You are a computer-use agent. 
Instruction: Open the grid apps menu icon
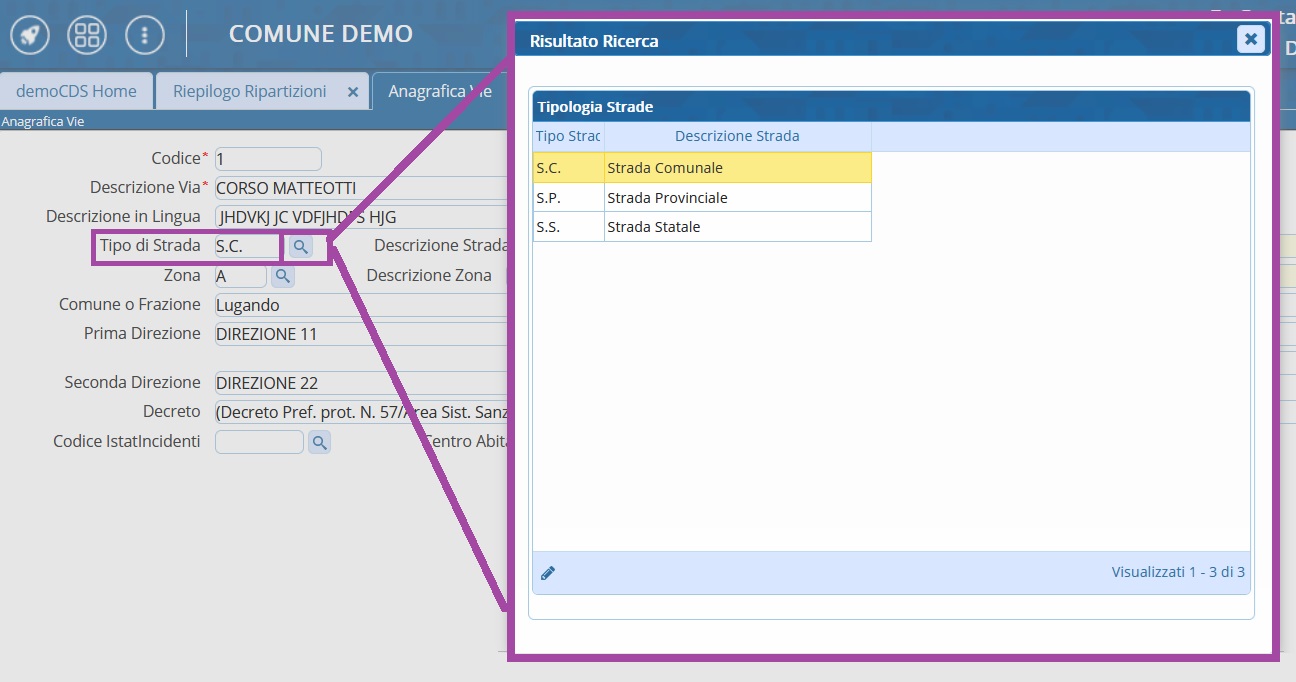pyautogui.click(x=87, y=36)
